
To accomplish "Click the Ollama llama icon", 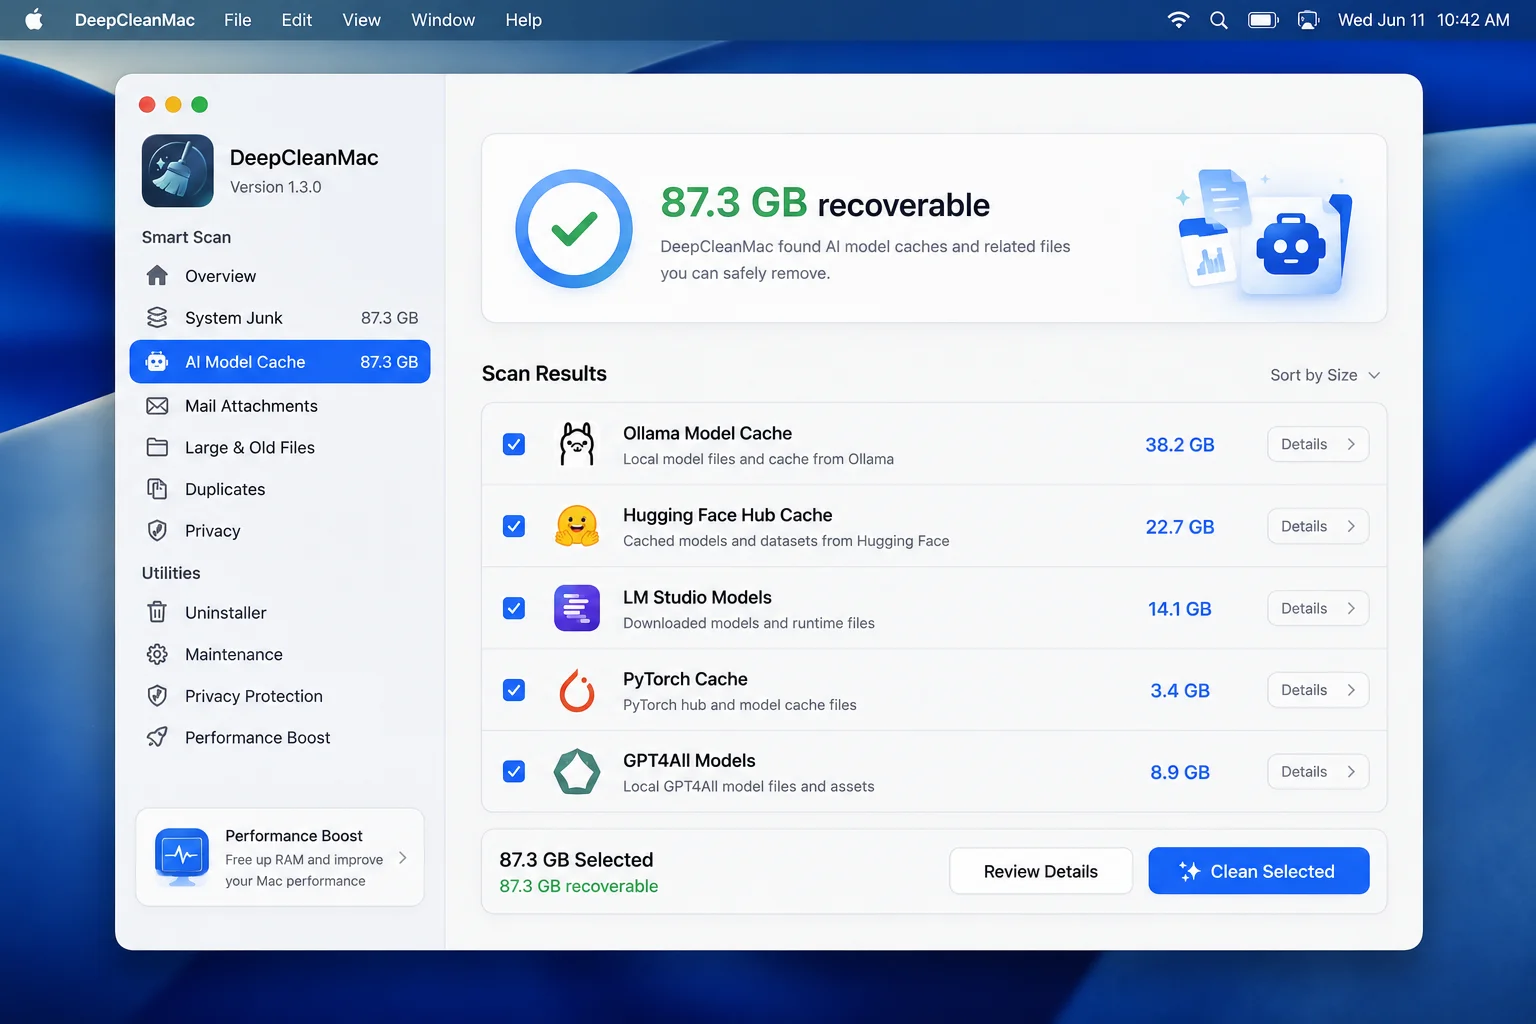I will [x=577, y=444].
